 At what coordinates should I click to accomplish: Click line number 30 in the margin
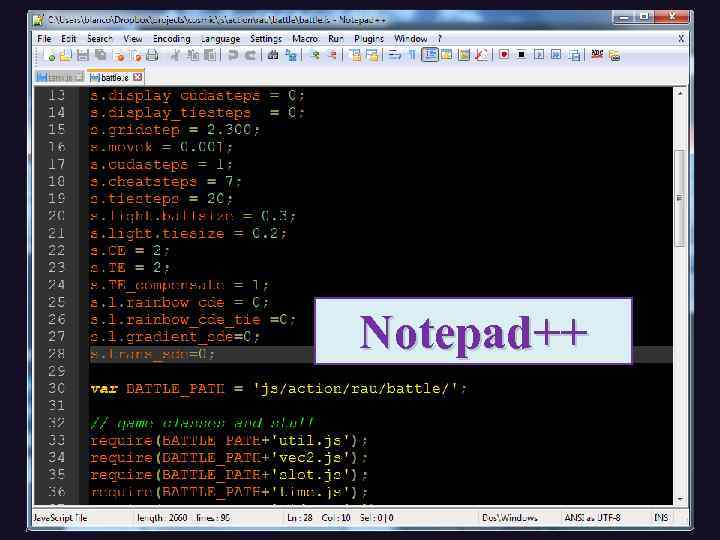coord(56,388)
